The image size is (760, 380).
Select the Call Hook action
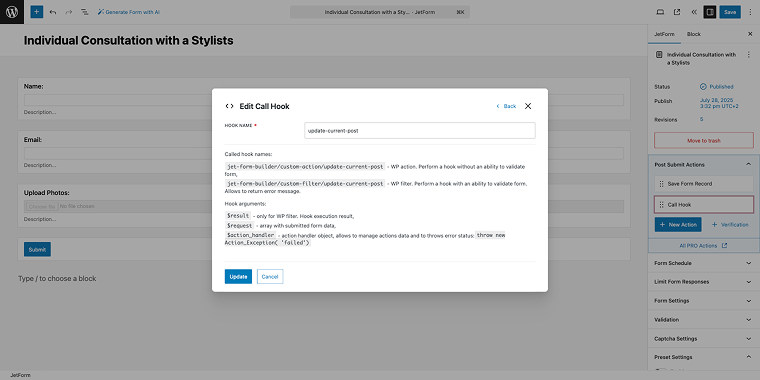coord(704,205)
